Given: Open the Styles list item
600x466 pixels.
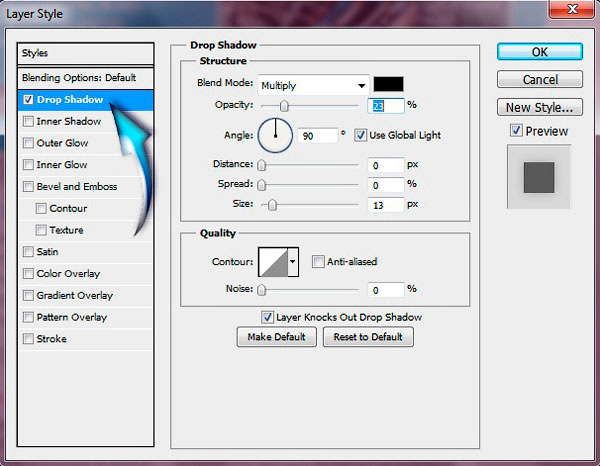Looking at the screenshot, I should click(x=86, y=53).
